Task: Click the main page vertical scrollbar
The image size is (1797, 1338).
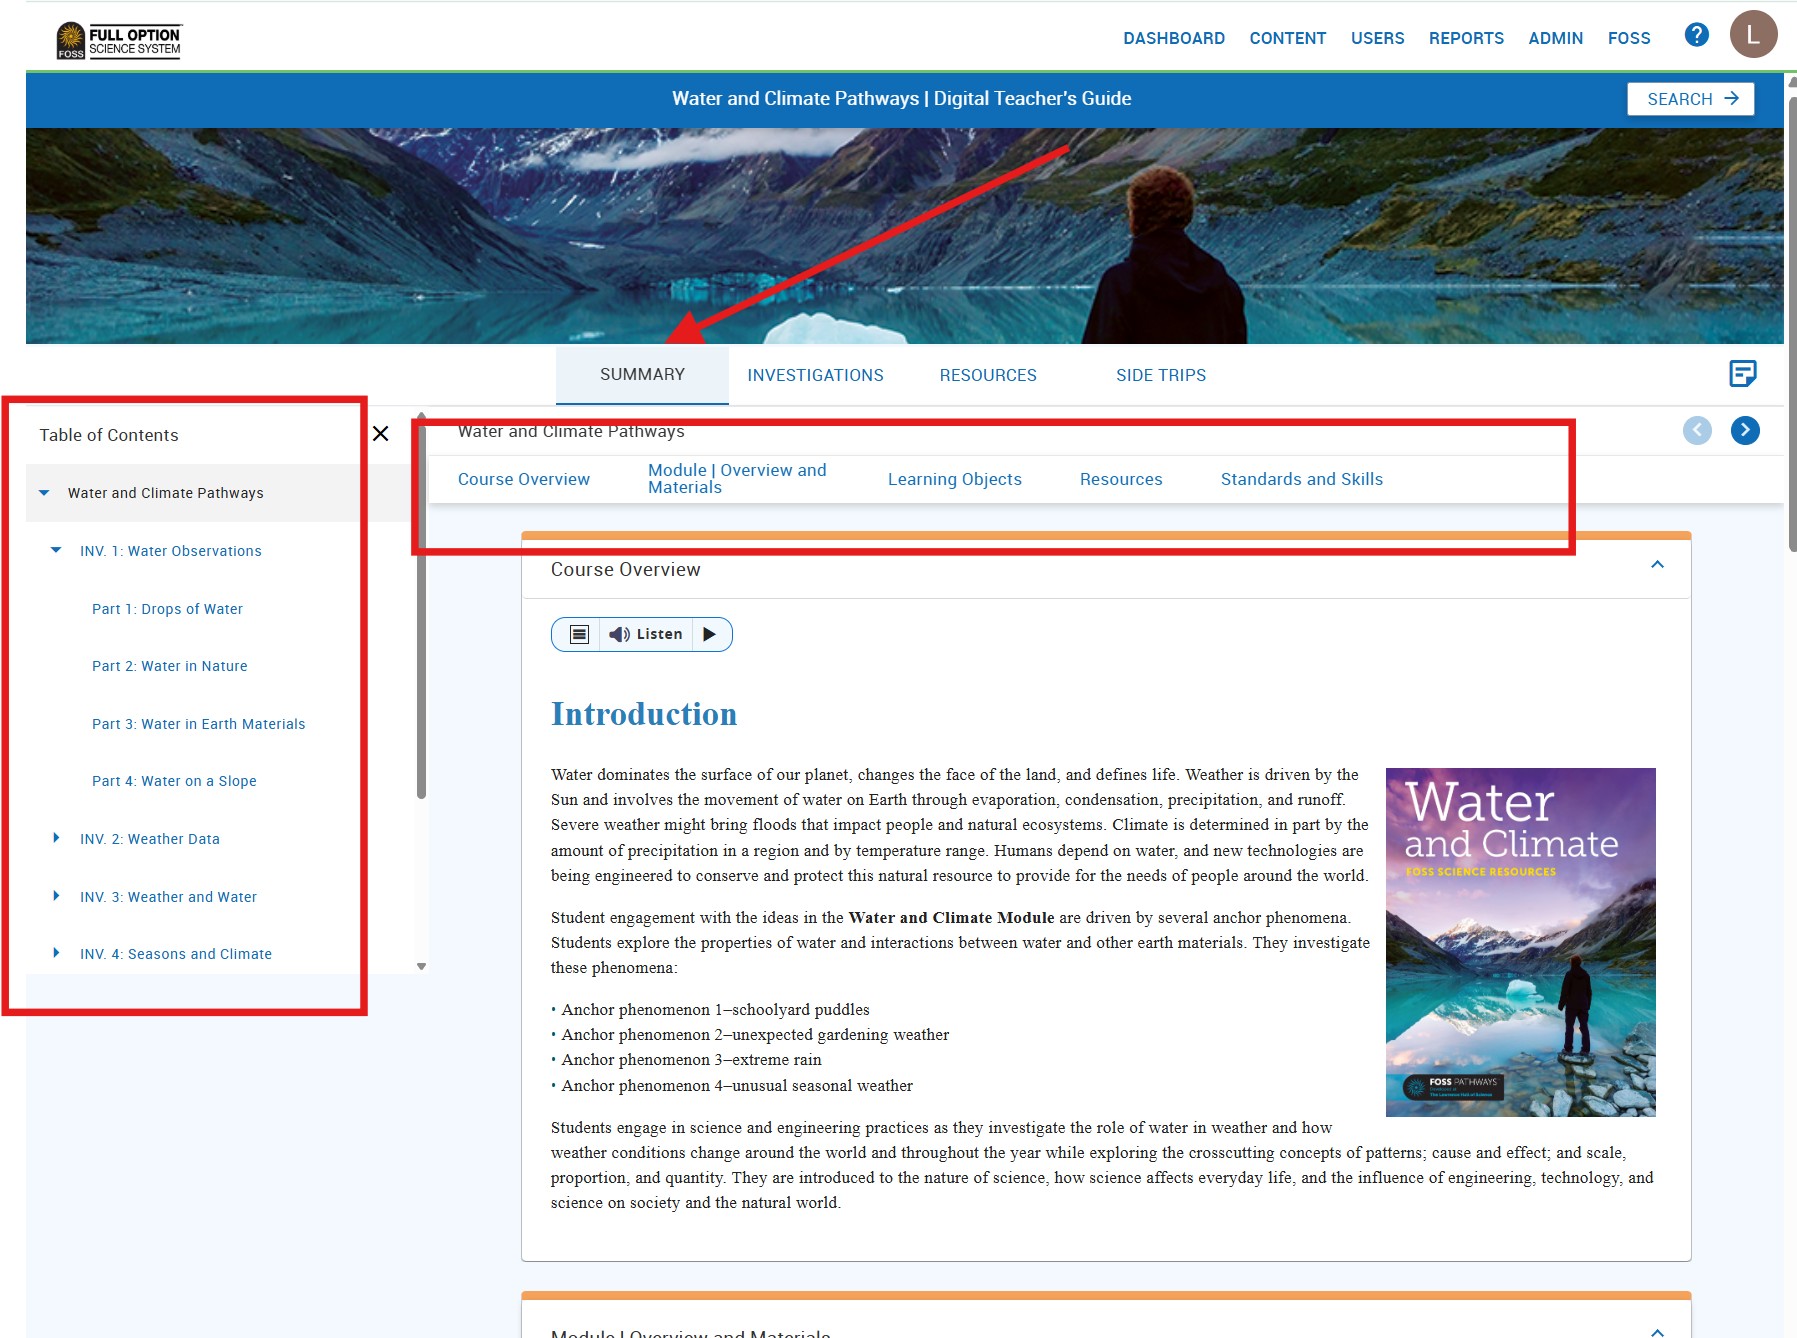Action: (1792, 324)
